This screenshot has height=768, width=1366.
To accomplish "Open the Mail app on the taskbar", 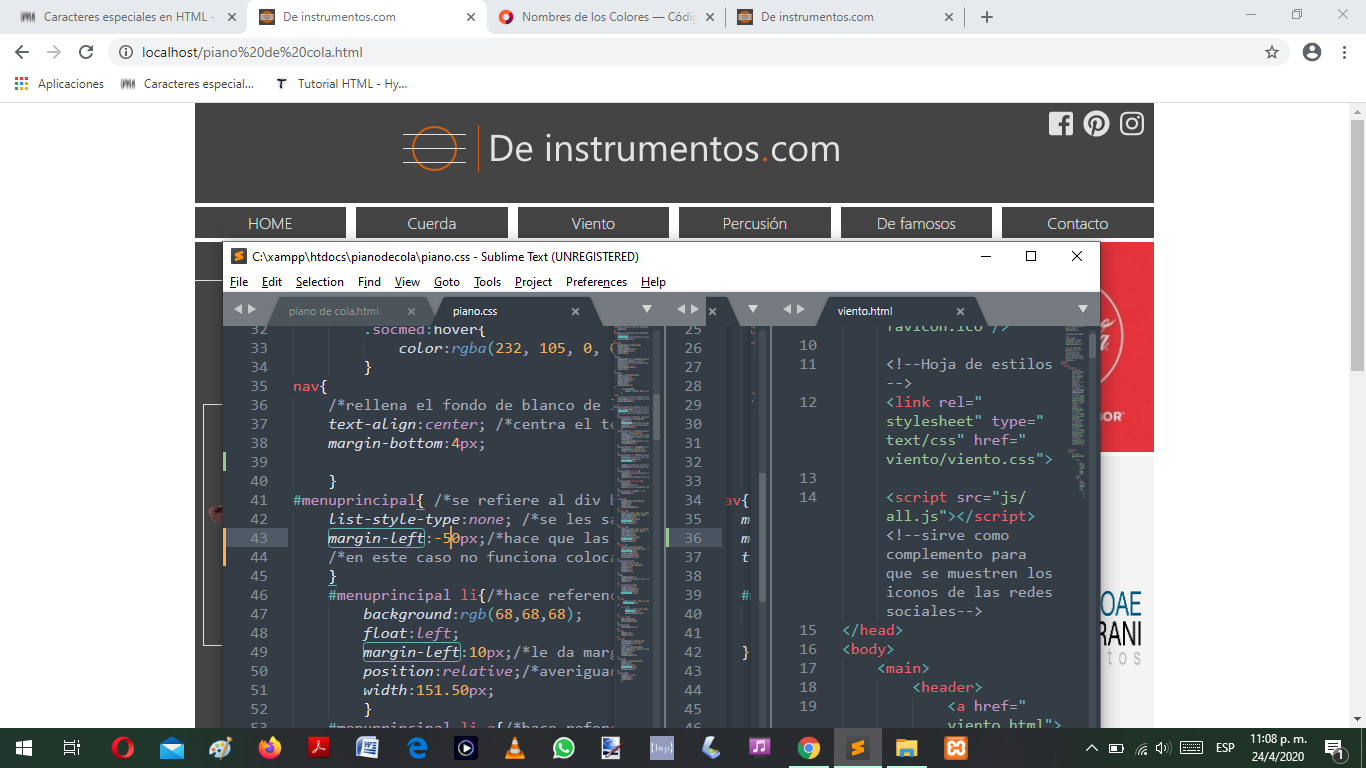I will (172, 748).
